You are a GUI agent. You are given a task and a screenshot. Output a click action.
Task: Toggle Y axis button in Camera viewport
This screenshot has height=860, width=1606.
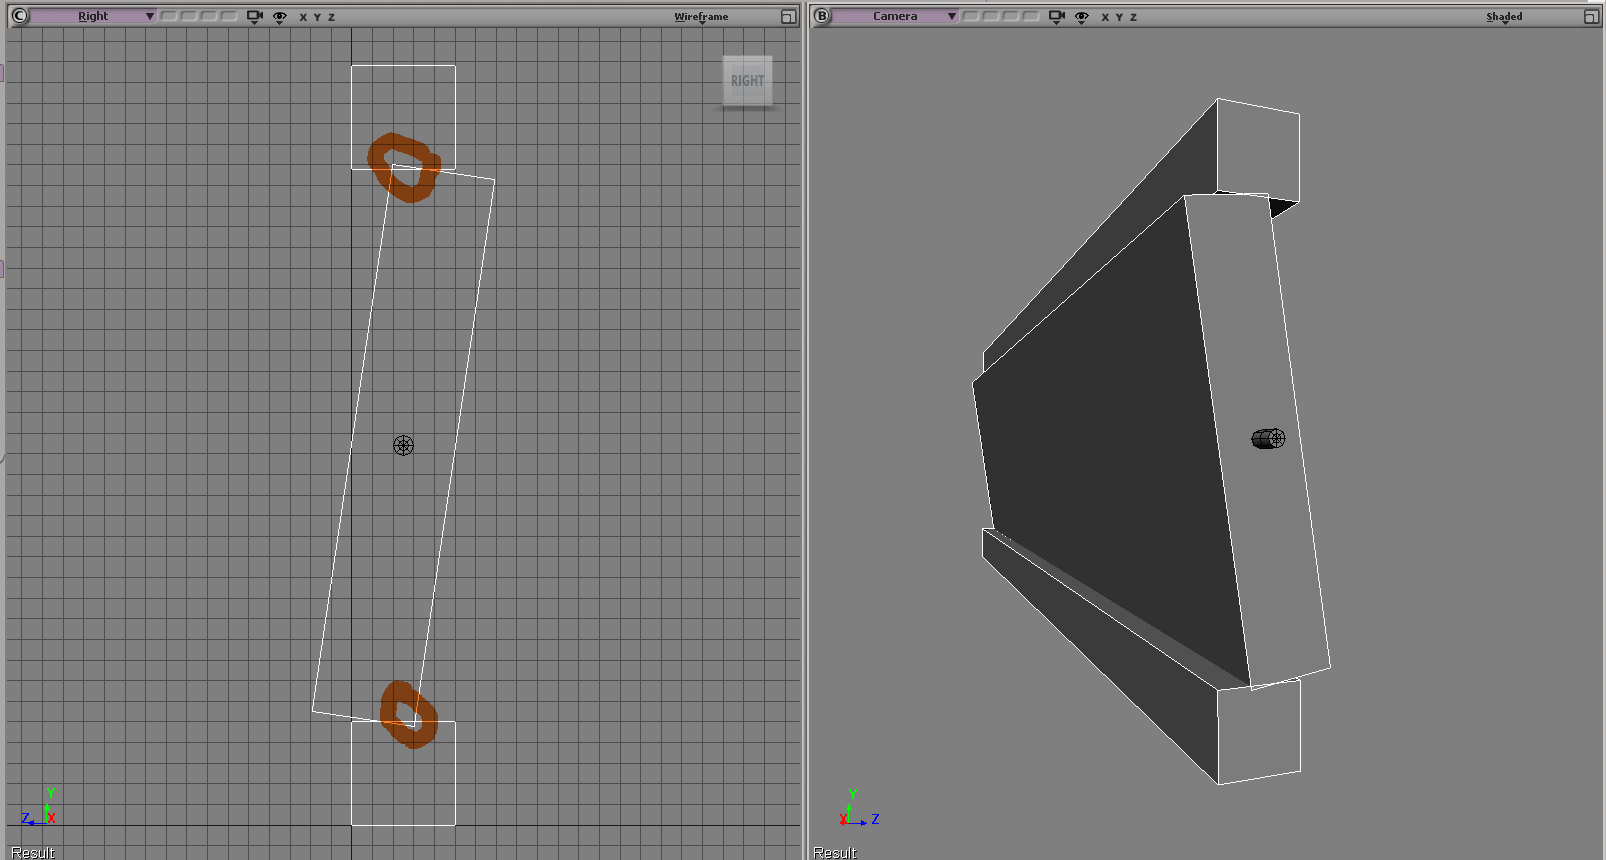tap(1119, 17)
